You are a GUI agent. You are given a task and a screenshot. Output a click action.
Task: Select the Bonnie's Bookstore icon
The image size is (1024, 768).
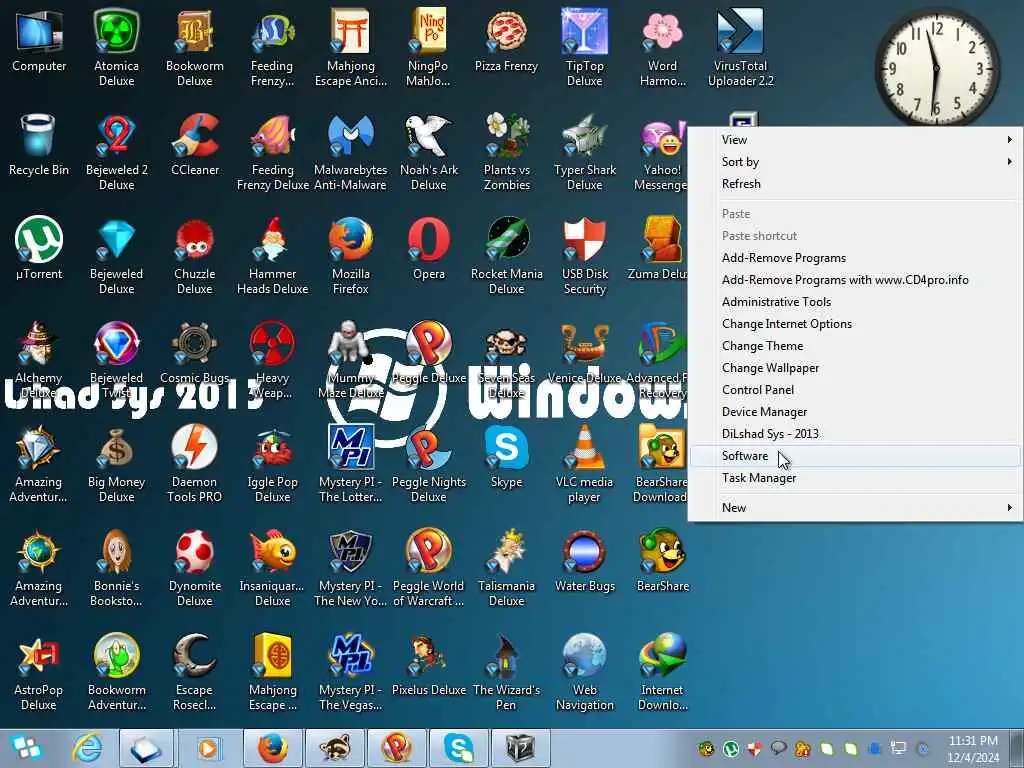pyautogui.click(x=116, y=568)
